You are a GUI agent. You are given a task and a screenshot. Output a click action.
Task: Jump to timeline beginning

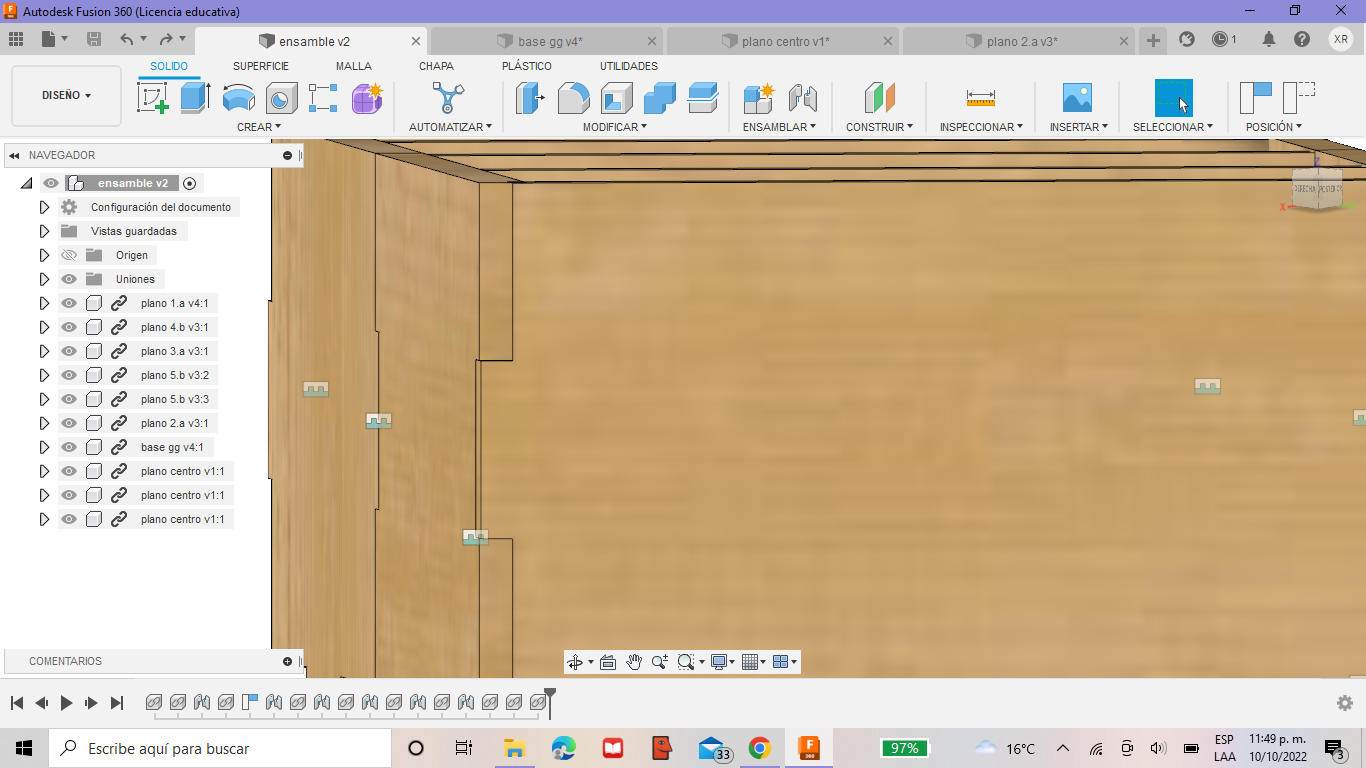17,703
